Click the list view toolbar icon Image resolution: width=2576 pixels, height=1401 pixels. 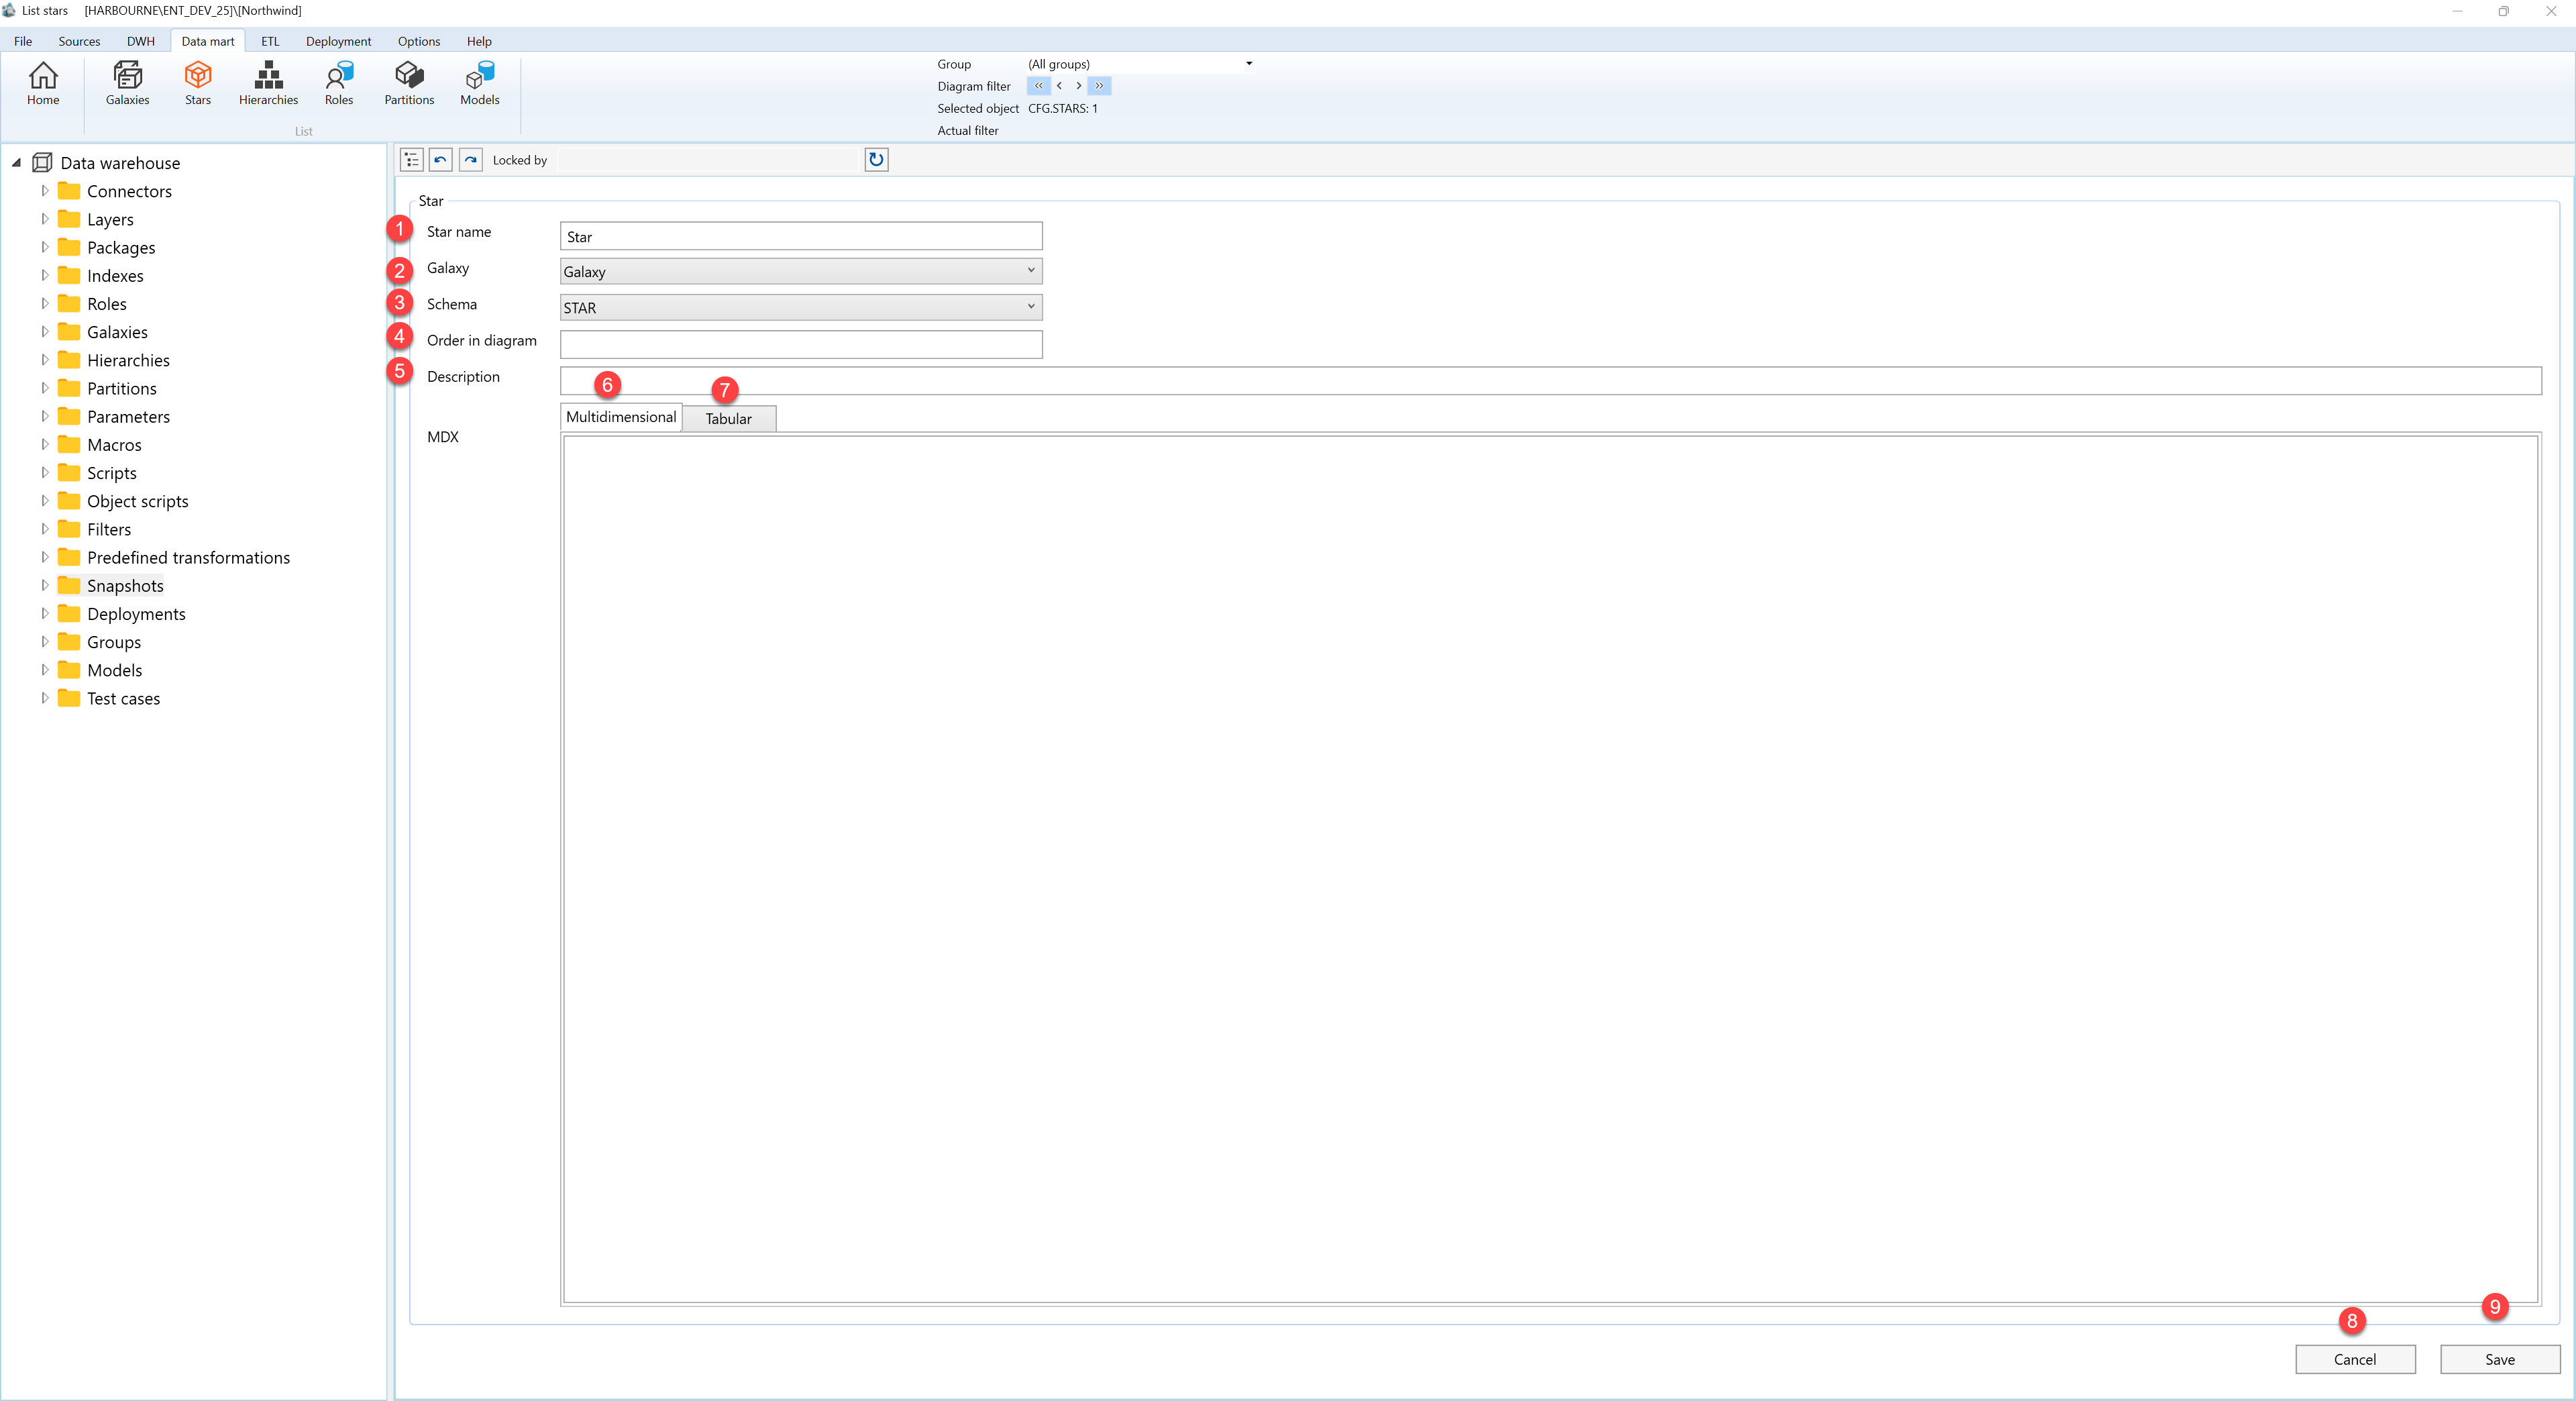412,160
